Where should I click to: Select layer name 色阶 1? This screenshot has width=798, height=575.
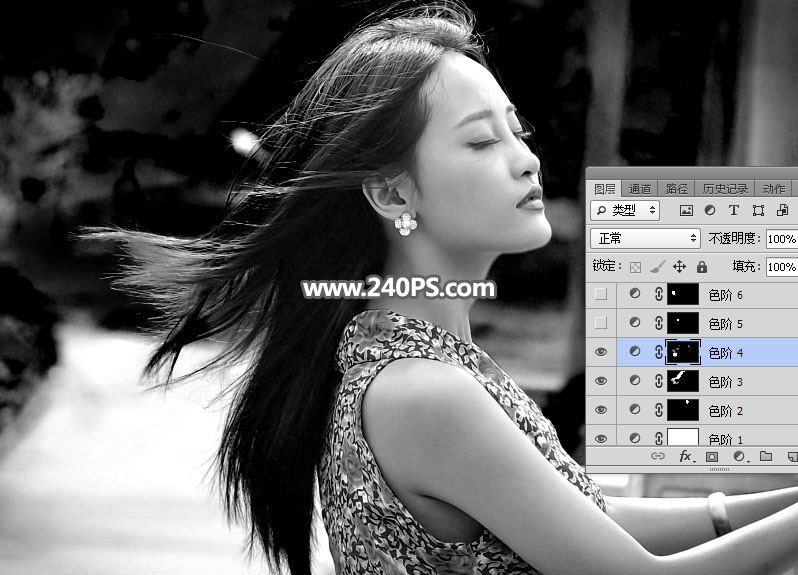point(726,440)
